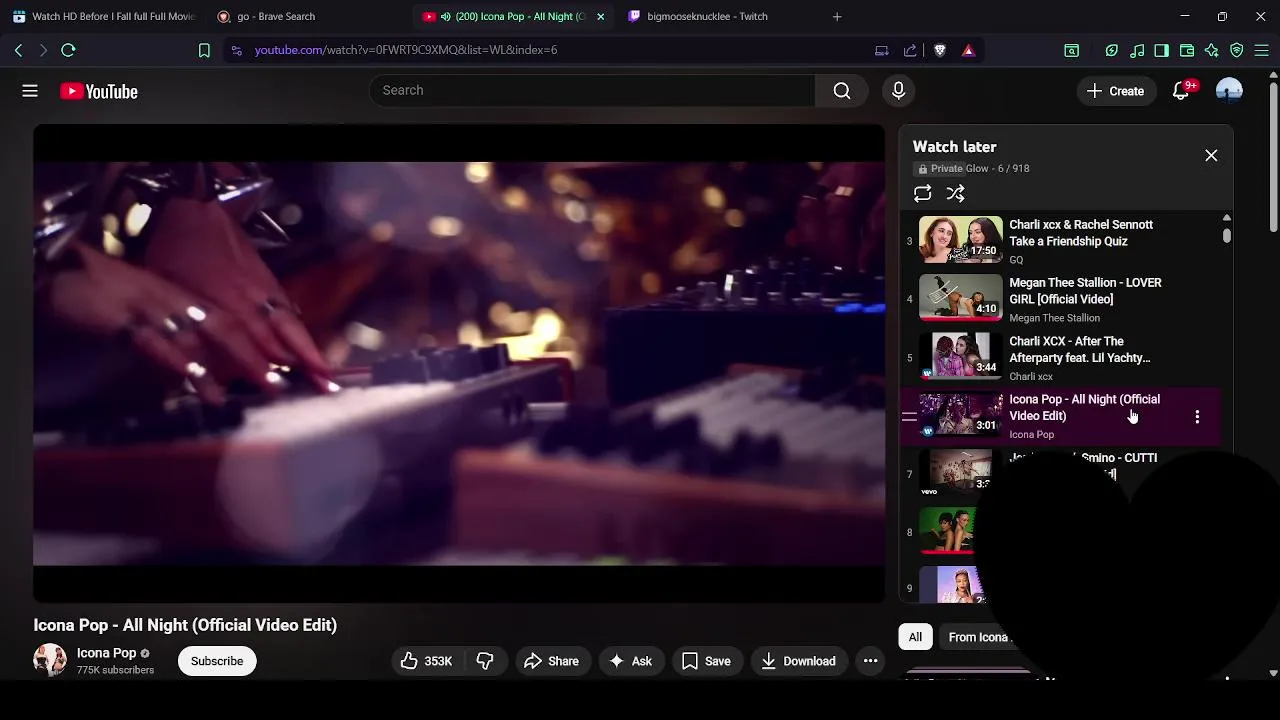The image size is (1280, 720).
Task: Switch to the go - Brave Search tab
Action: [x=275, y=16]
